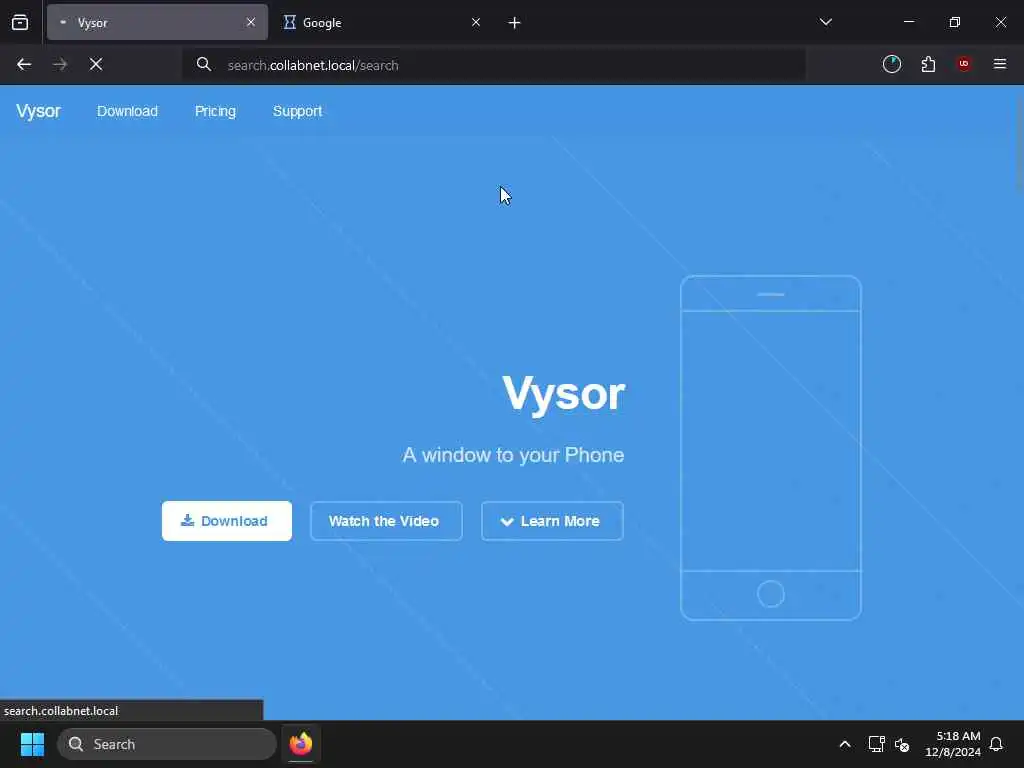
Task: Open the taskbar clock and date
Action: tap(953, 744)
